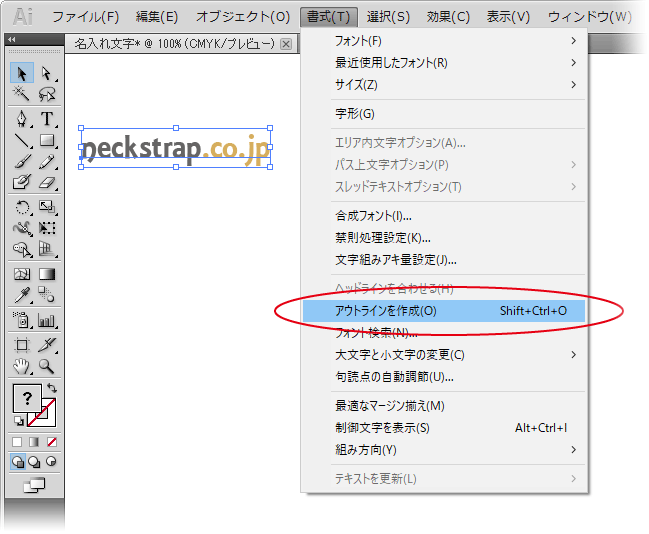Enable Draw Inside mode

coord(51,462)
